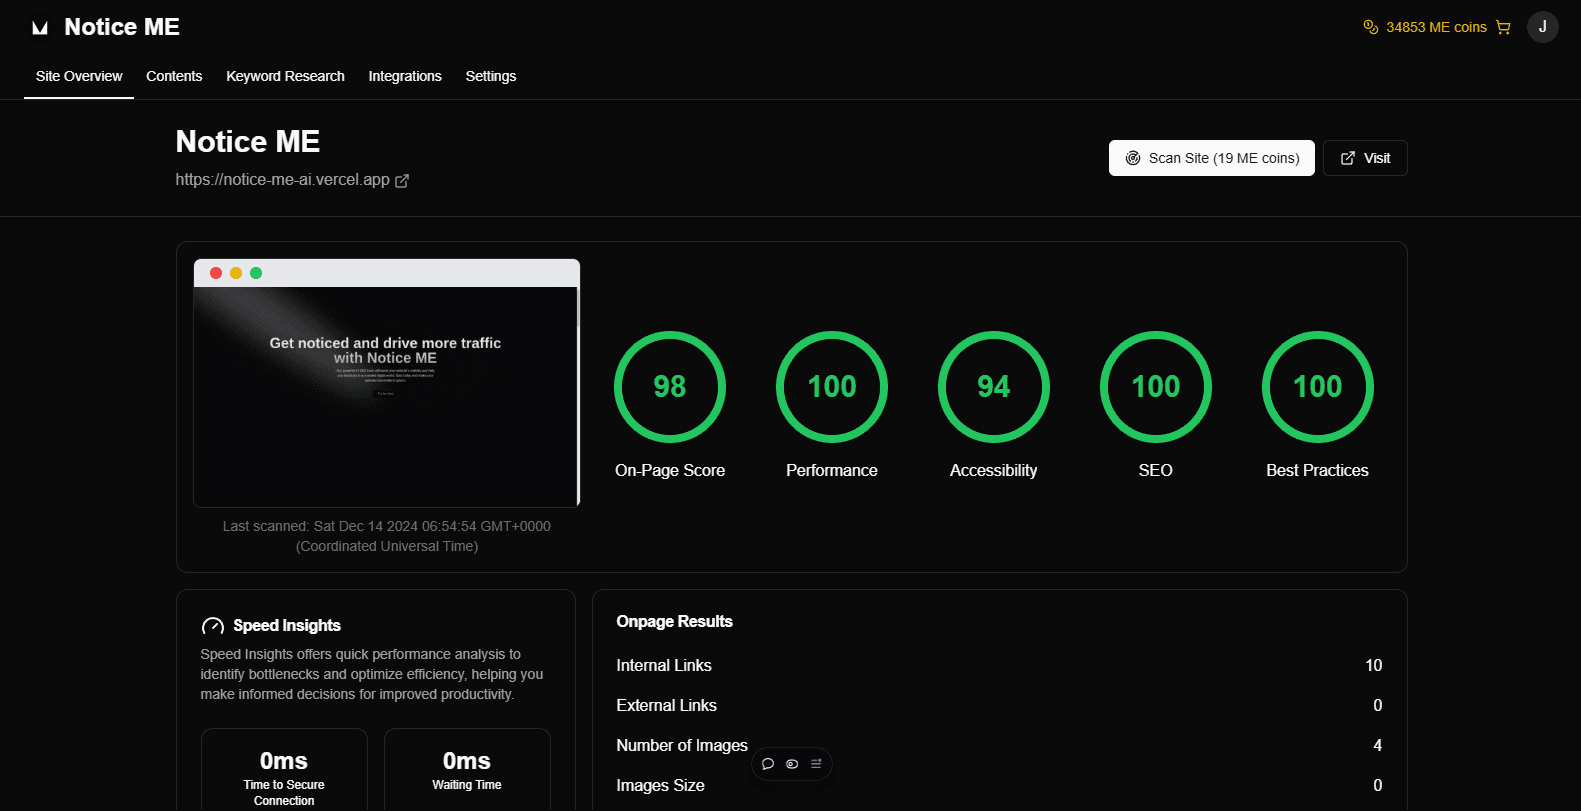Click the Internal Links row label
Image resolution: width=1581 pixels, height=811 pixels.
[664, 665]
